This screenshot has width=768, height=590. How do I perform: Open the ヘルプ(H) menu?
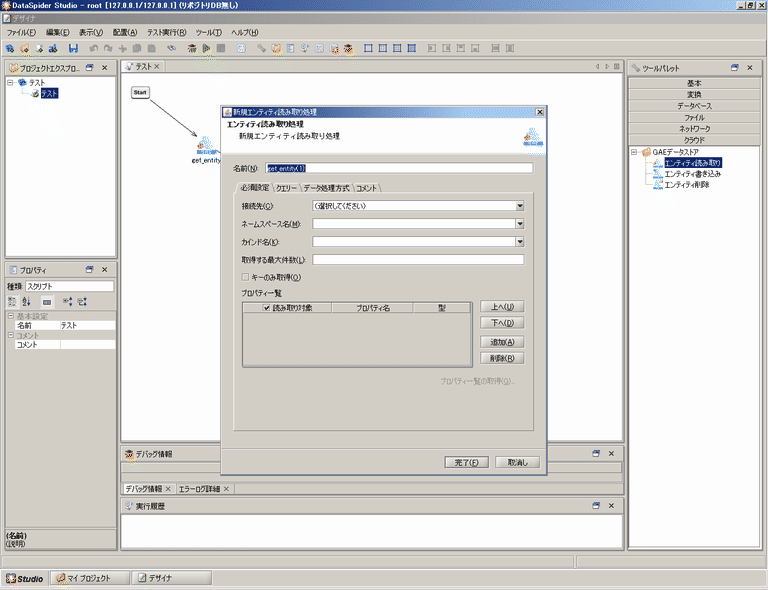pos(244,32)
